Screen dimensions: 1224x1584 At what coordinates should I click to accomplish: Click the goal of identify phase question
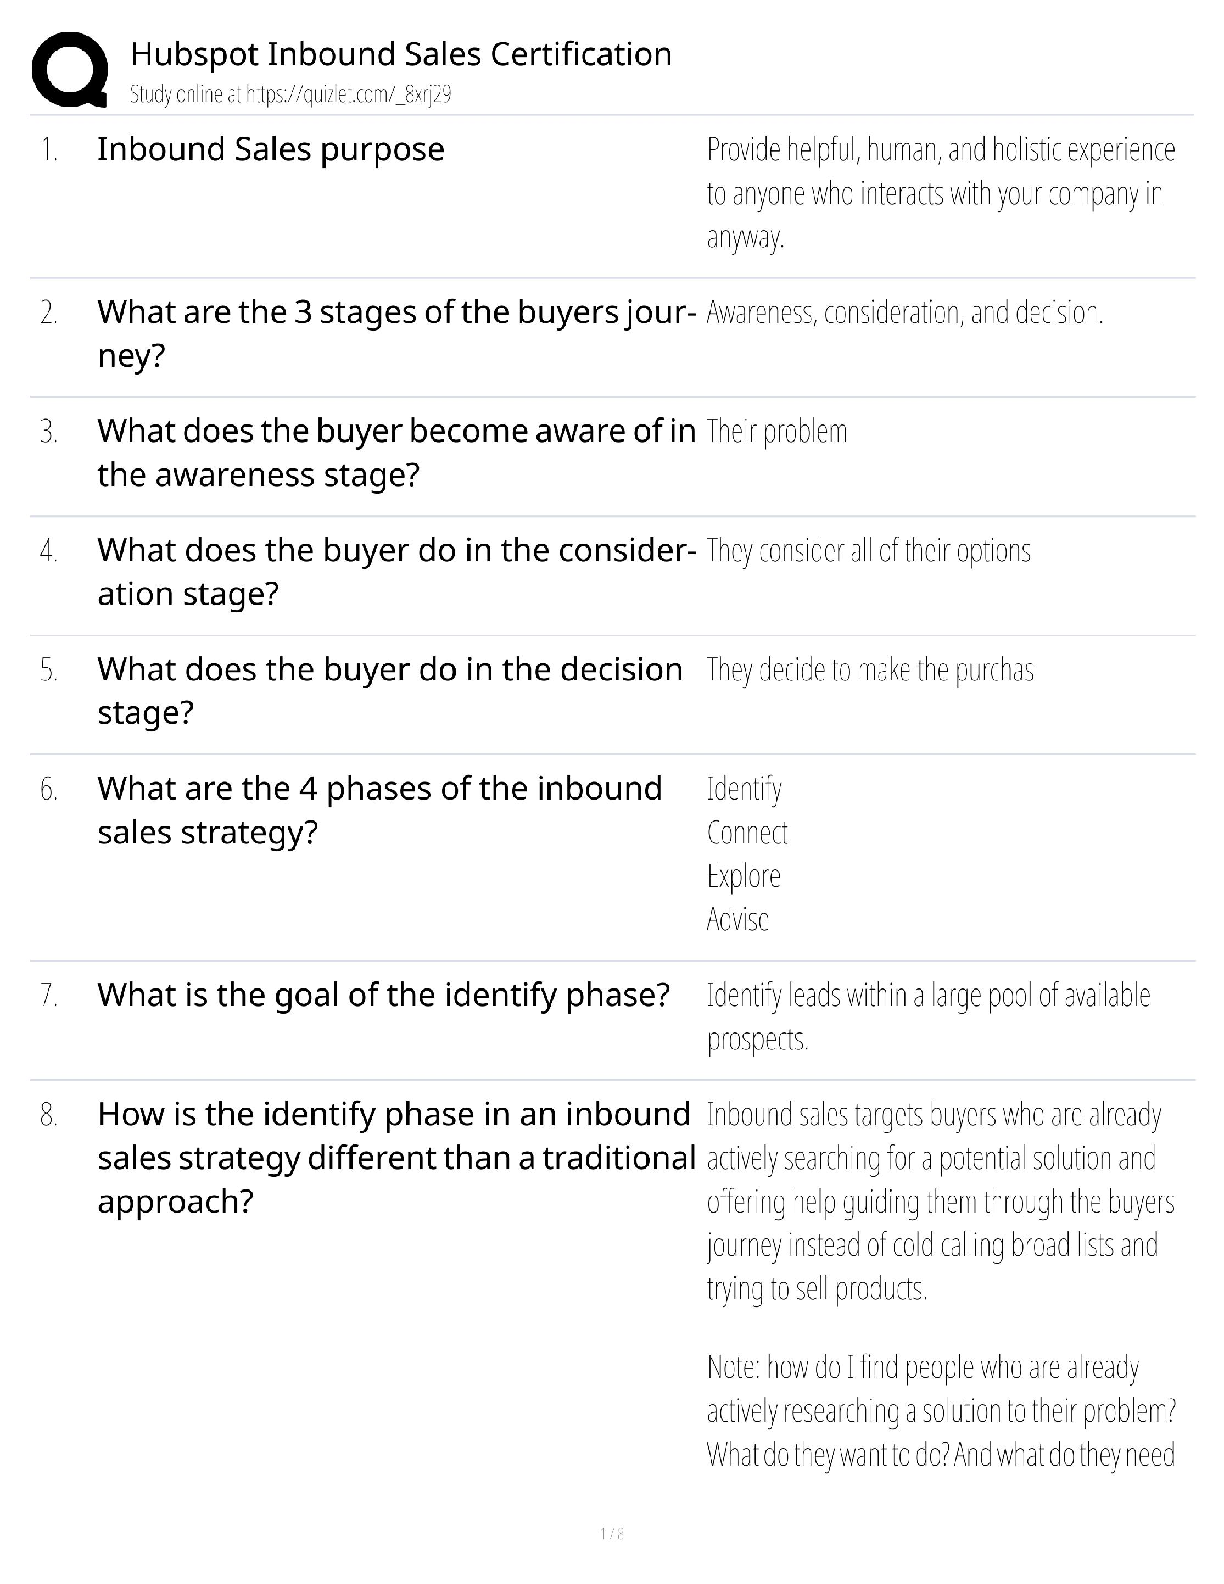click(x=383, y=995)
